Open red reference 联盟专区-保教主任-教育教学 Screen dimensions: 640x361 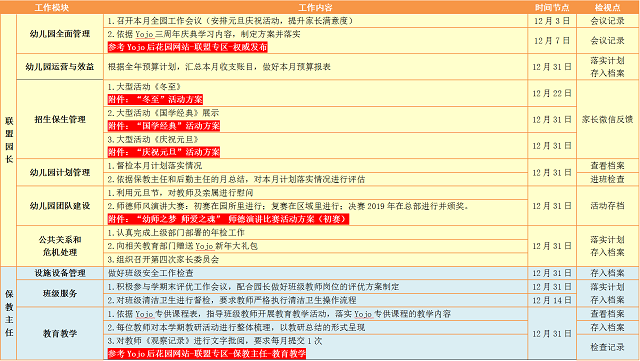point(207,354)
